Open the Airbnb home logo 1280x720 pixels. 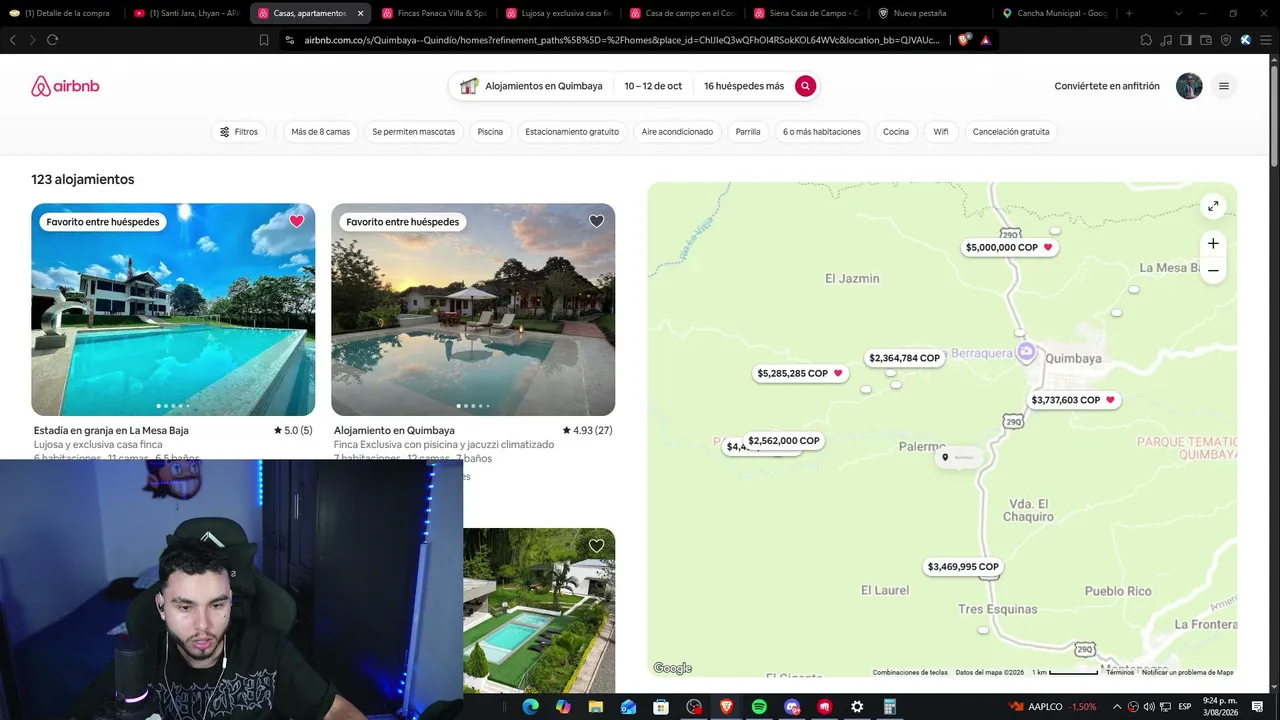(x=65, y=86)
